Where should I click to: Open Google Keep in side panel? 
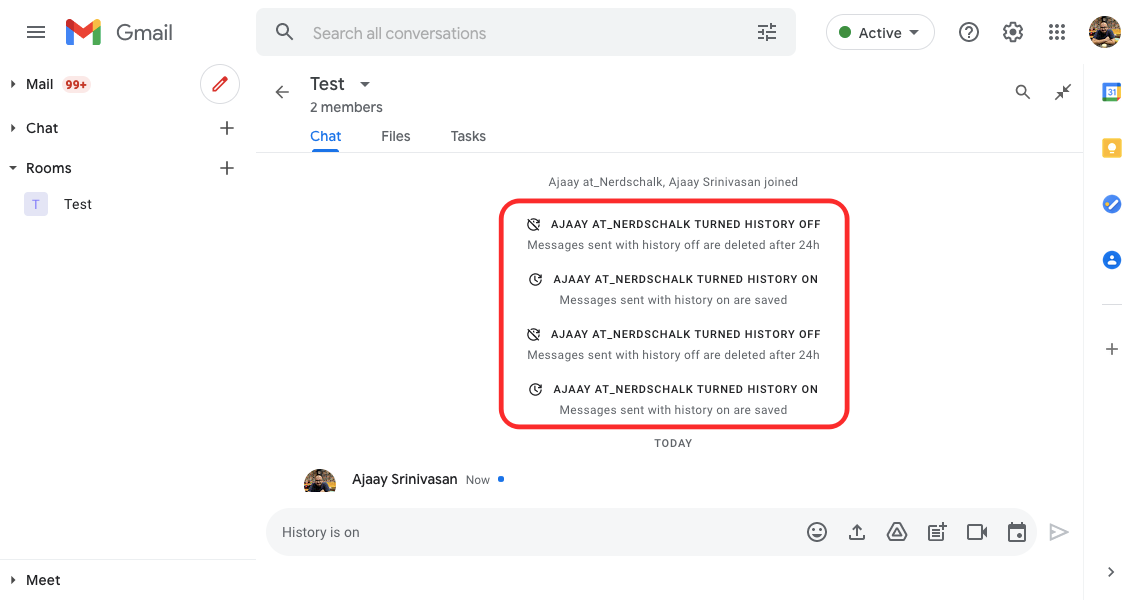point(1111,148)
